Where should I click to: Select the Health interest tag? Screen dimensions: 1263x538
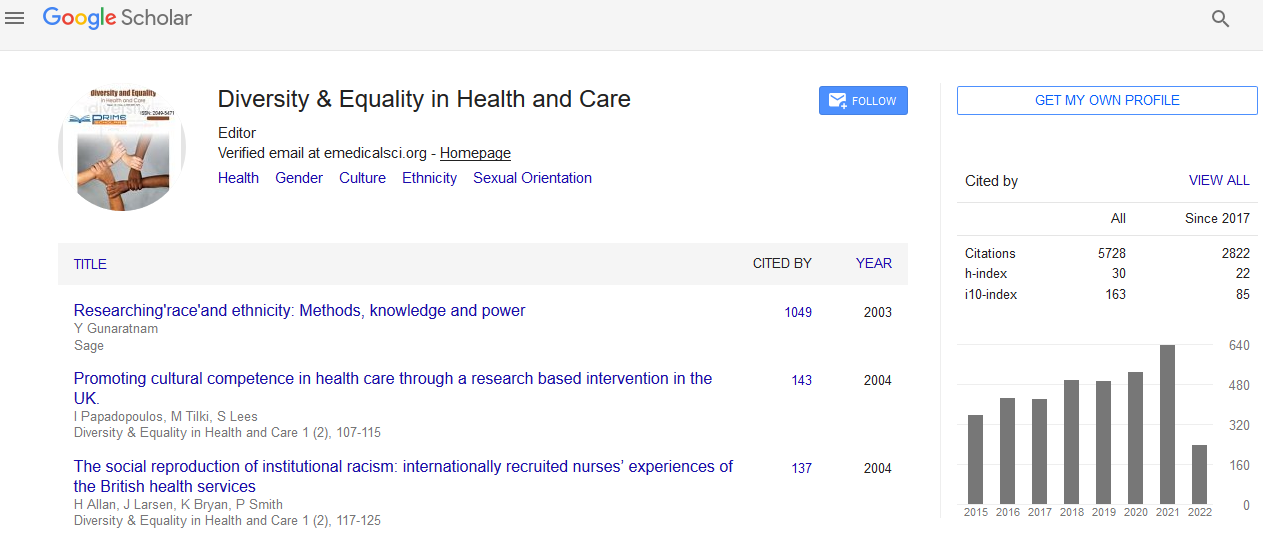pos(238,178)
